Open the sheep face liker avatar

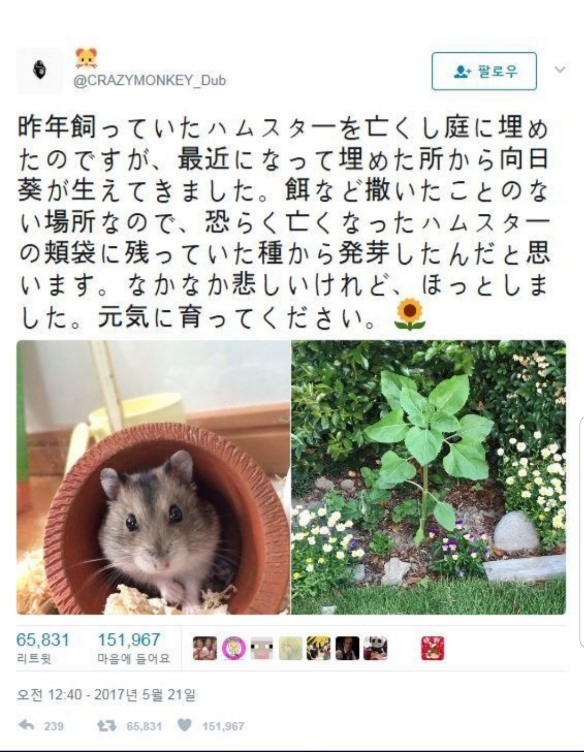coord(262,648)
